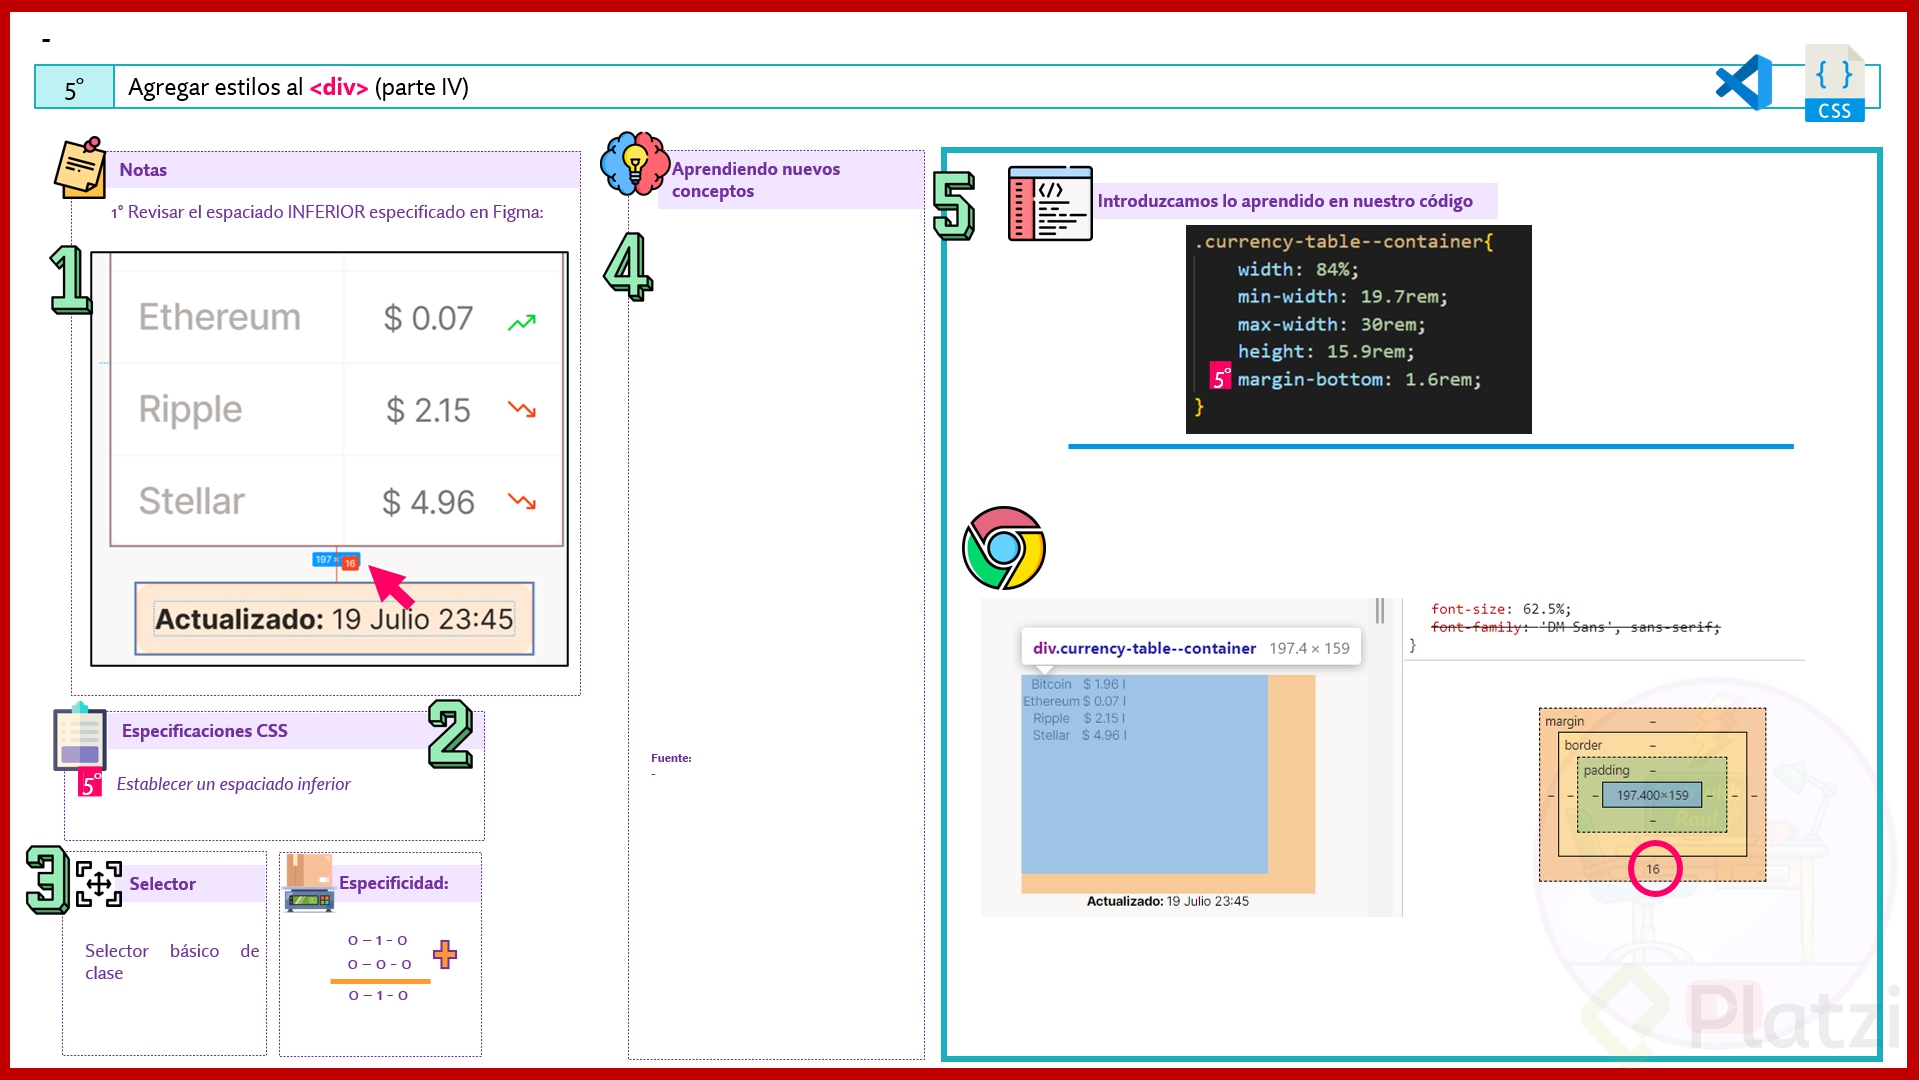Click the pink 5° badge beside margin-bottom
The width and height of the screenshot is (1920, 1080).
tap(1220, 376)
